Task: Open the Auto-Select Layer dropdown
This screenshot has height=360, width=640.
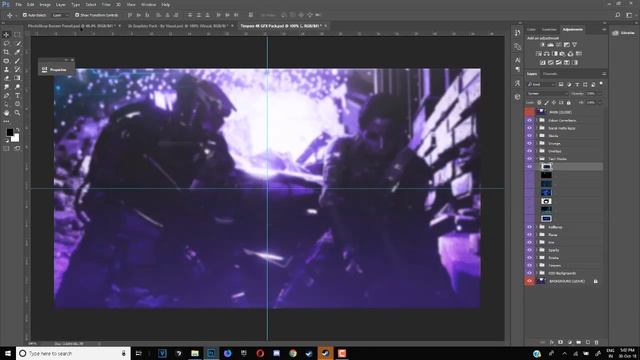Action: click(x=60, y=15)
